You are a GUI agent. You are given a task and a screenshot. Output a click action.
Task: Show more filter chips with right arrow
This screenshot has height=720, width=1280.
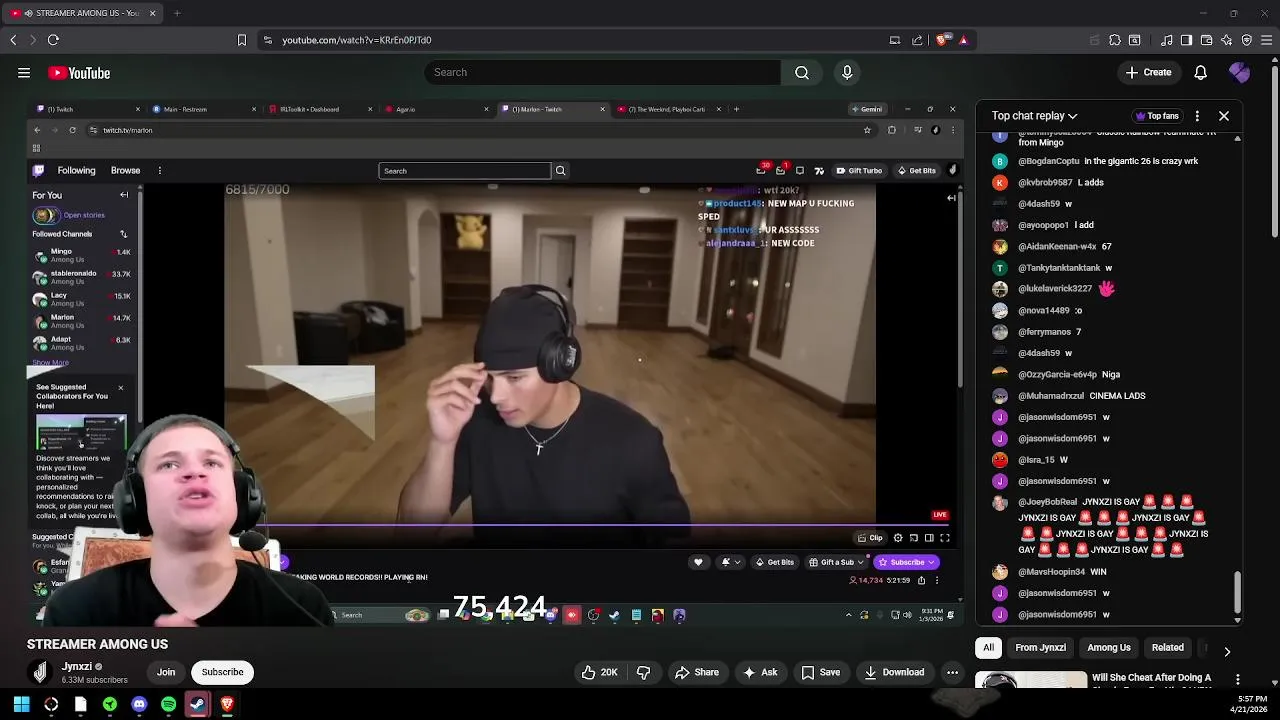pyautogui.click(x=1227, y=652)
